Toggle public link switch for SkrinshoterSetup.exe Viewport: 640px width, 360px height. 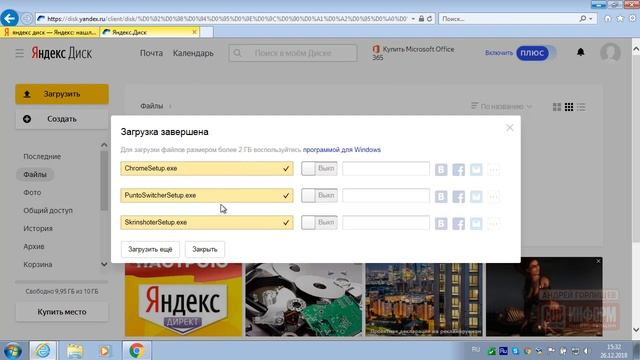click(319, 222)
